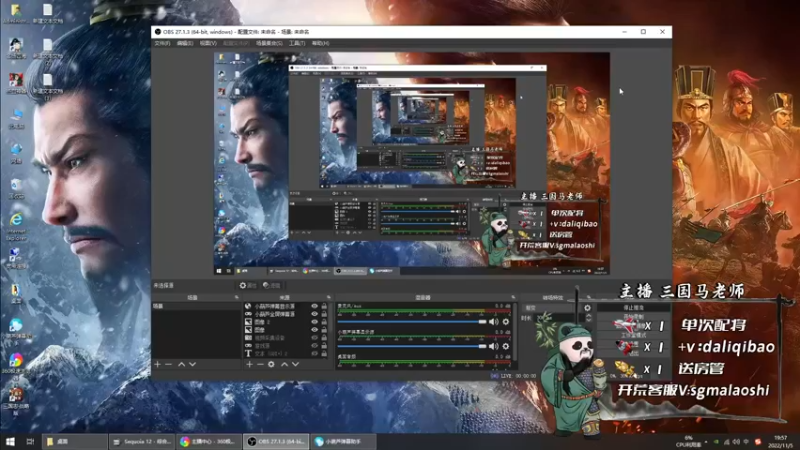Open source properties gear in sources toolbar
This screenshot has height=450, width=800.
271,364
